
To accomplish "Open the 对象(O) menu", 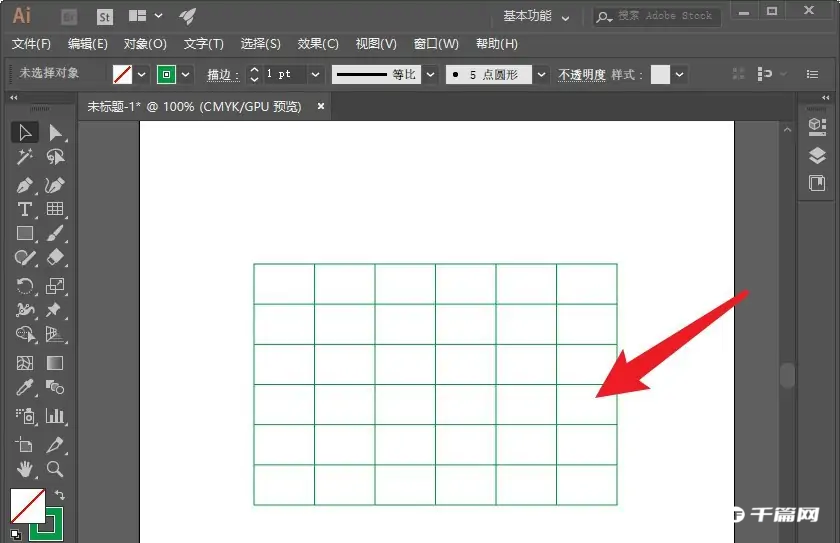I will coord(145,44).
